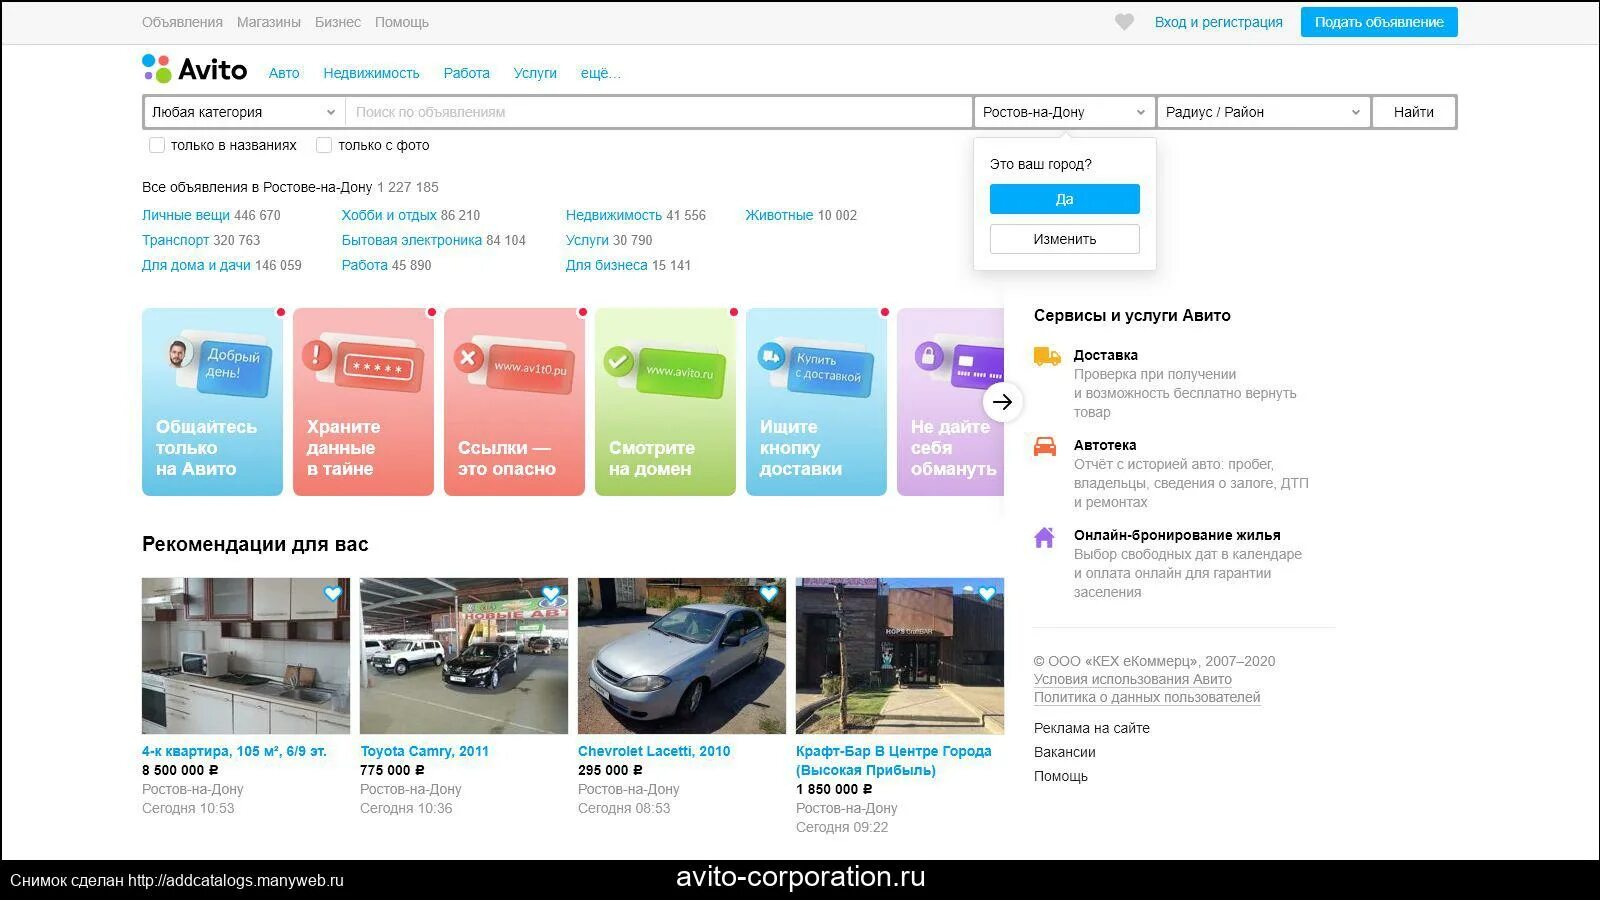Go to Авто section
The image size is (1600, 900).
284,73
